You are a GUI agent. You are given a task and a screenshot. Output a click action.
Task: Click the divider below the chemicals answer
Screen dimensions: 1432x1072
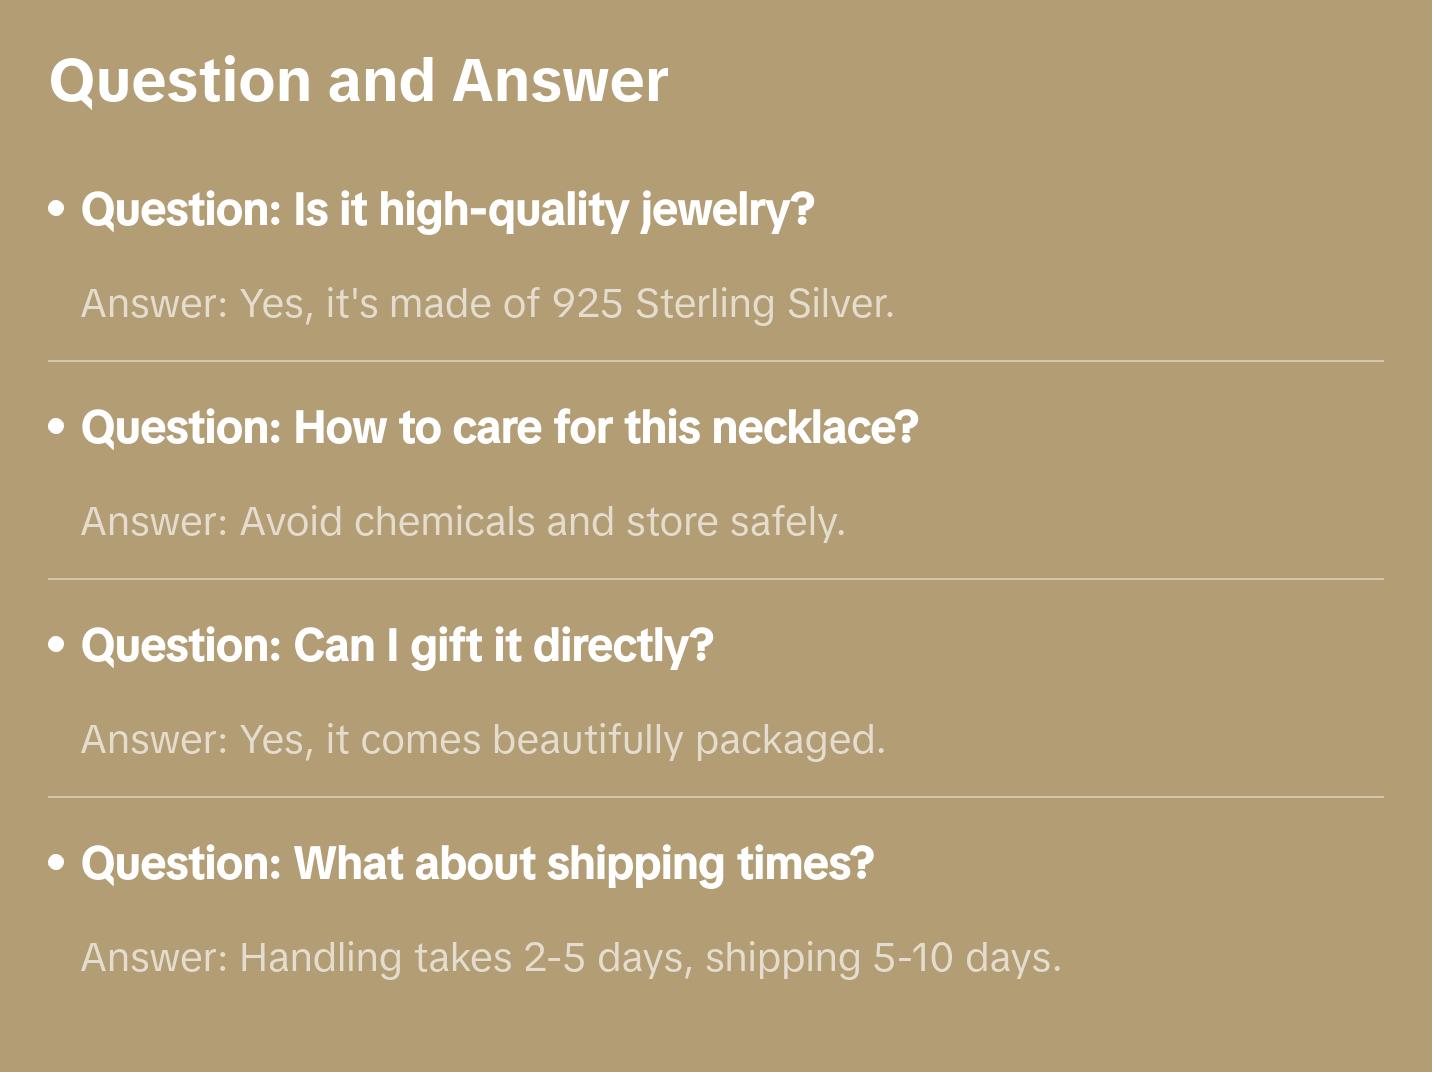[x=716, y=579]
